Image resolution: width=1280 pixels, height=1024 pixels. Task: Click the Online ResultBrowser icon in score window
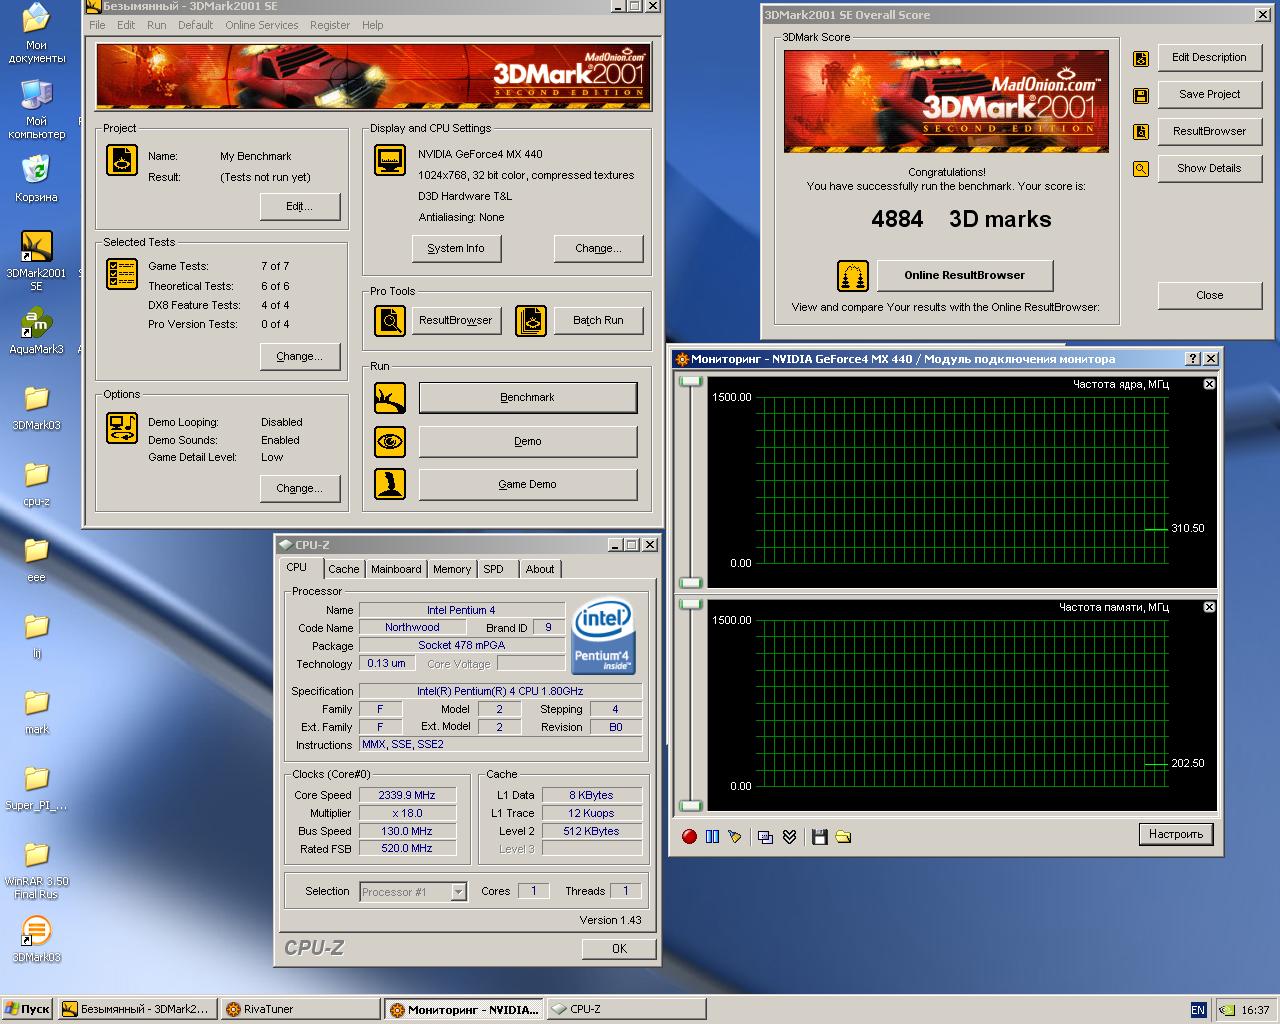point(852,276)
